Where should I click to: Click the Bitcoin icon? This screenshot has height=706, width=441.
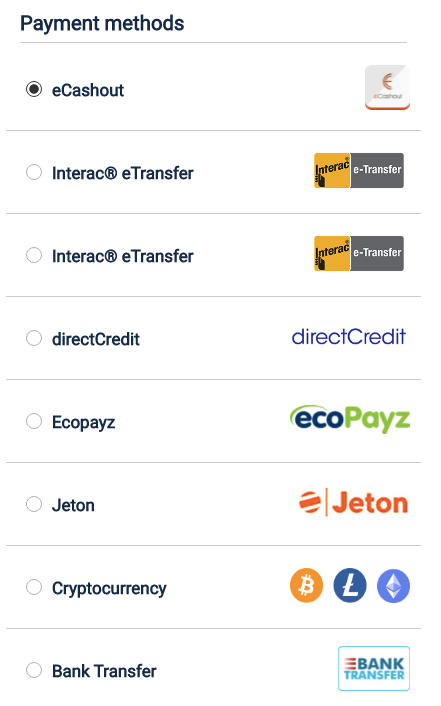tap(306, 586)
